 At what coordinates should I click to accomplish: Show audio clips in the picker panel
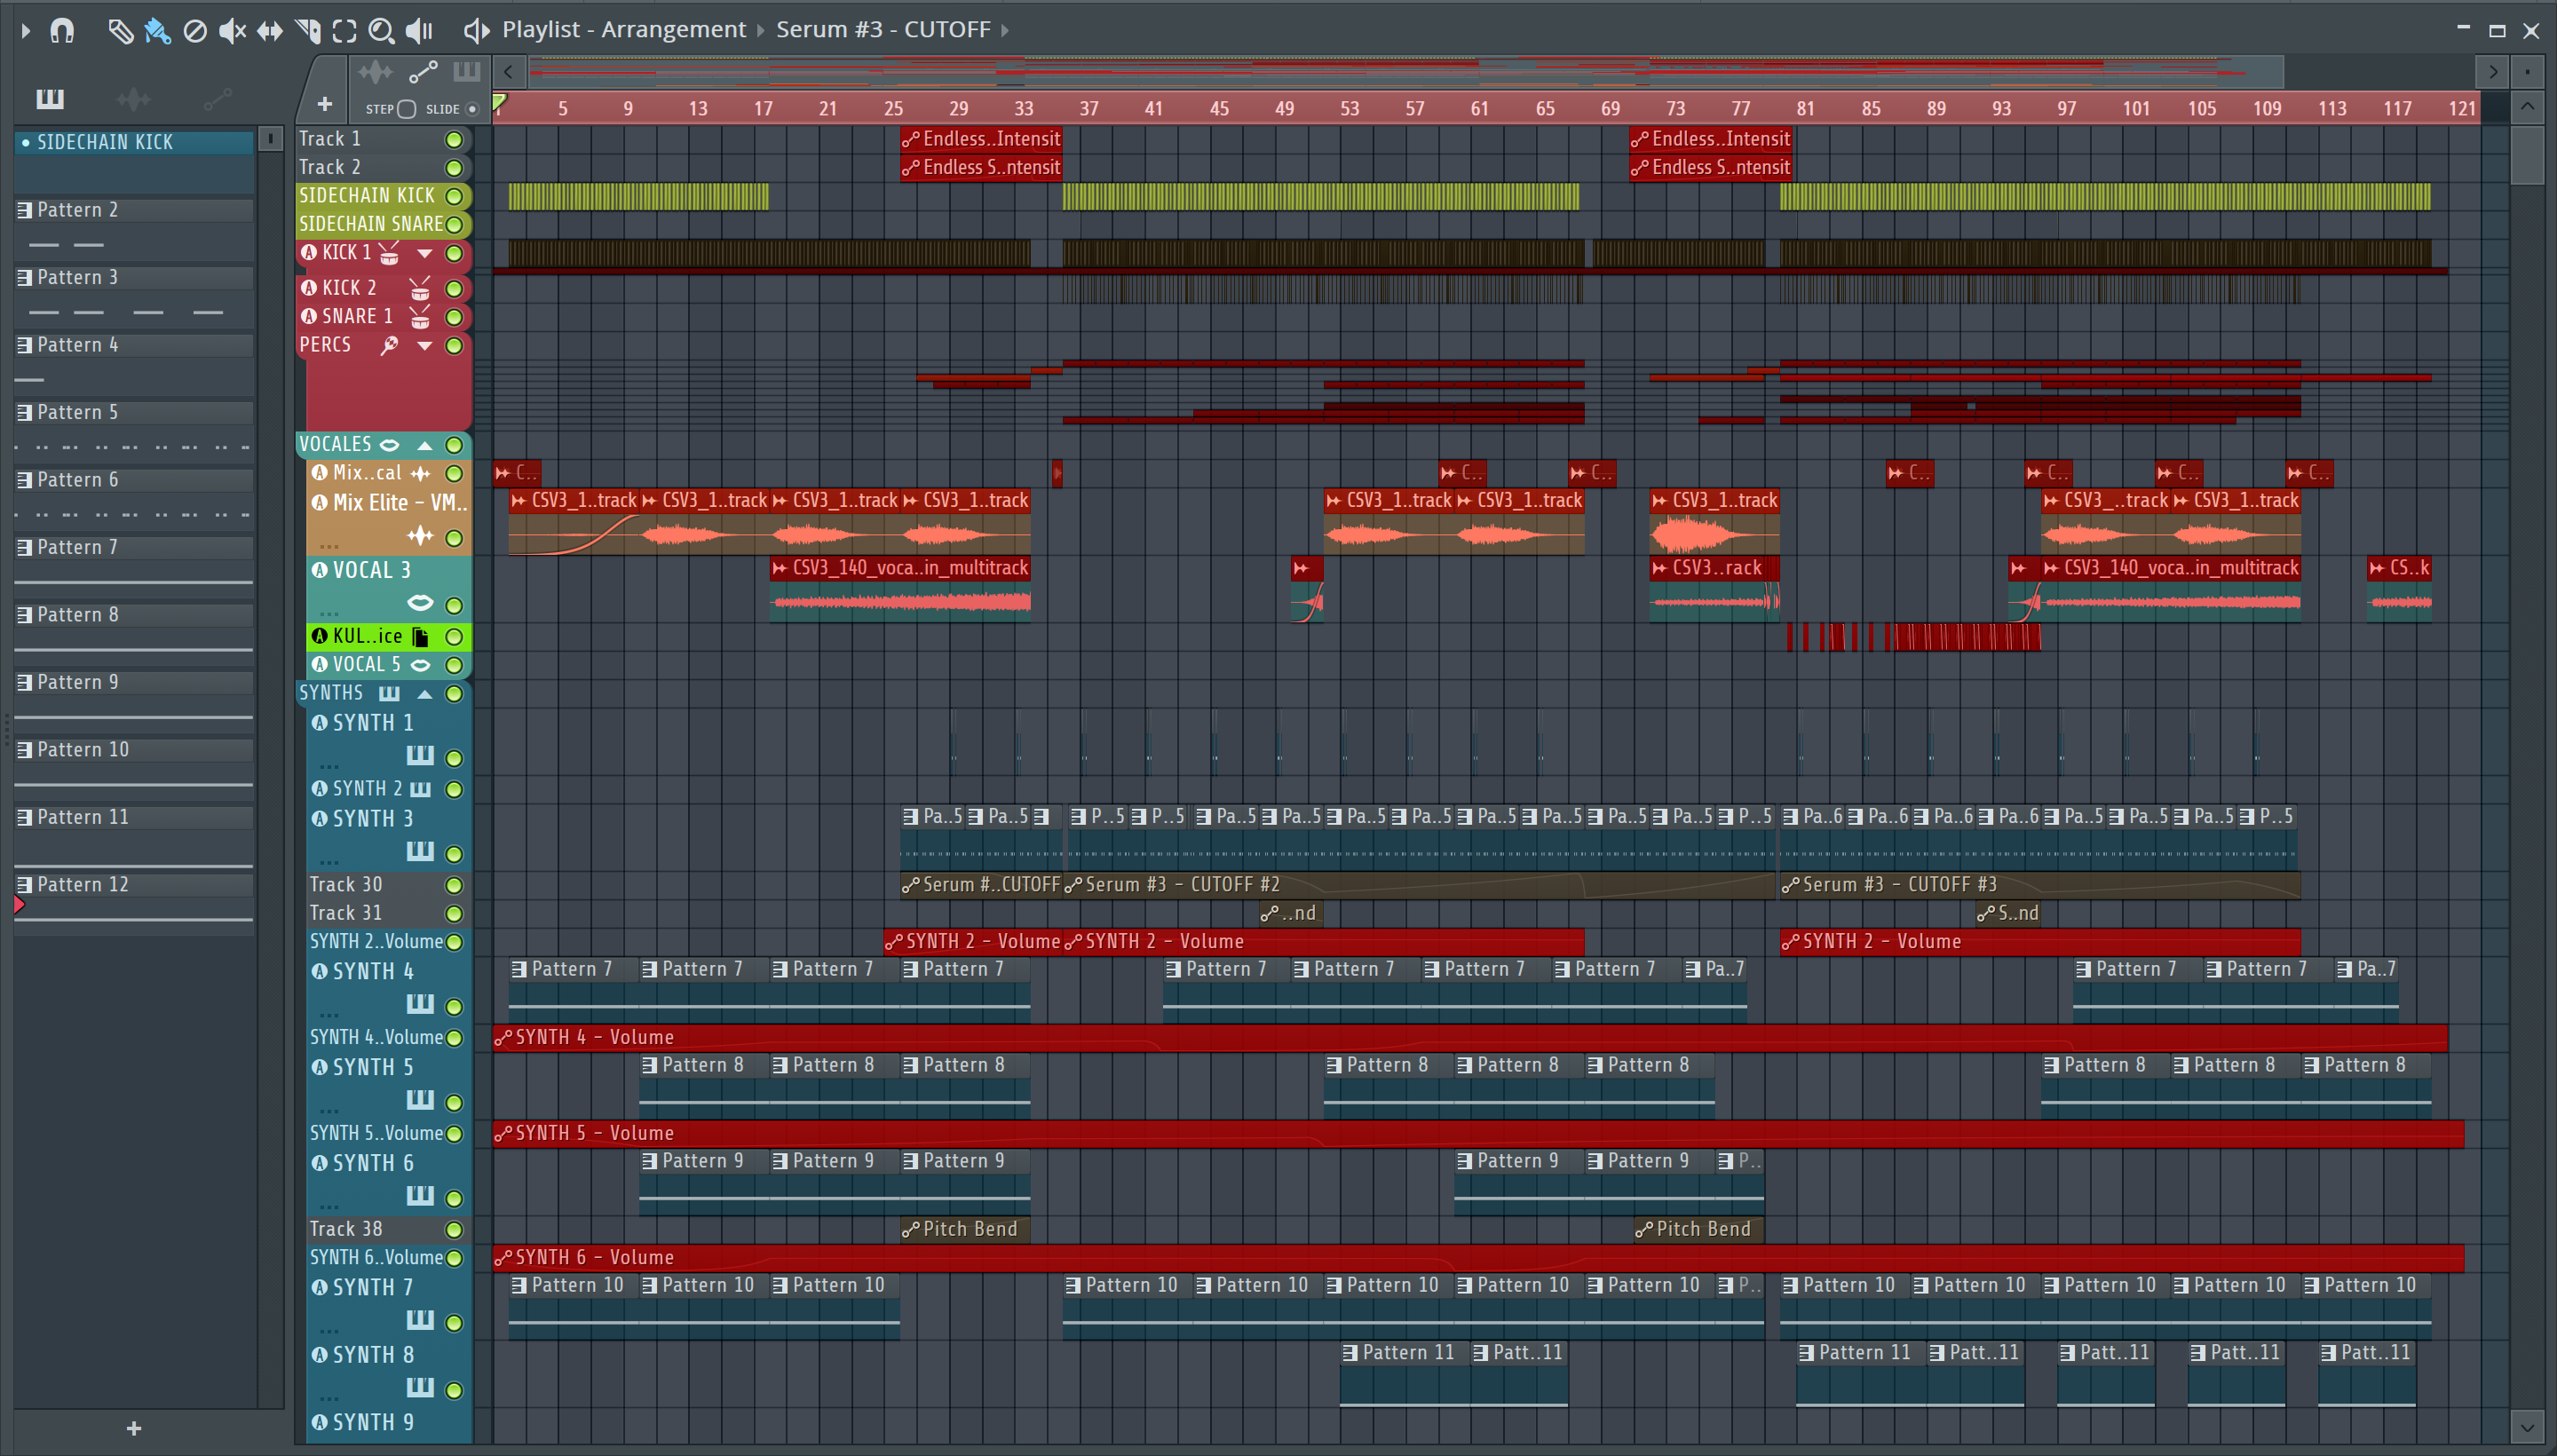point(133,99)
